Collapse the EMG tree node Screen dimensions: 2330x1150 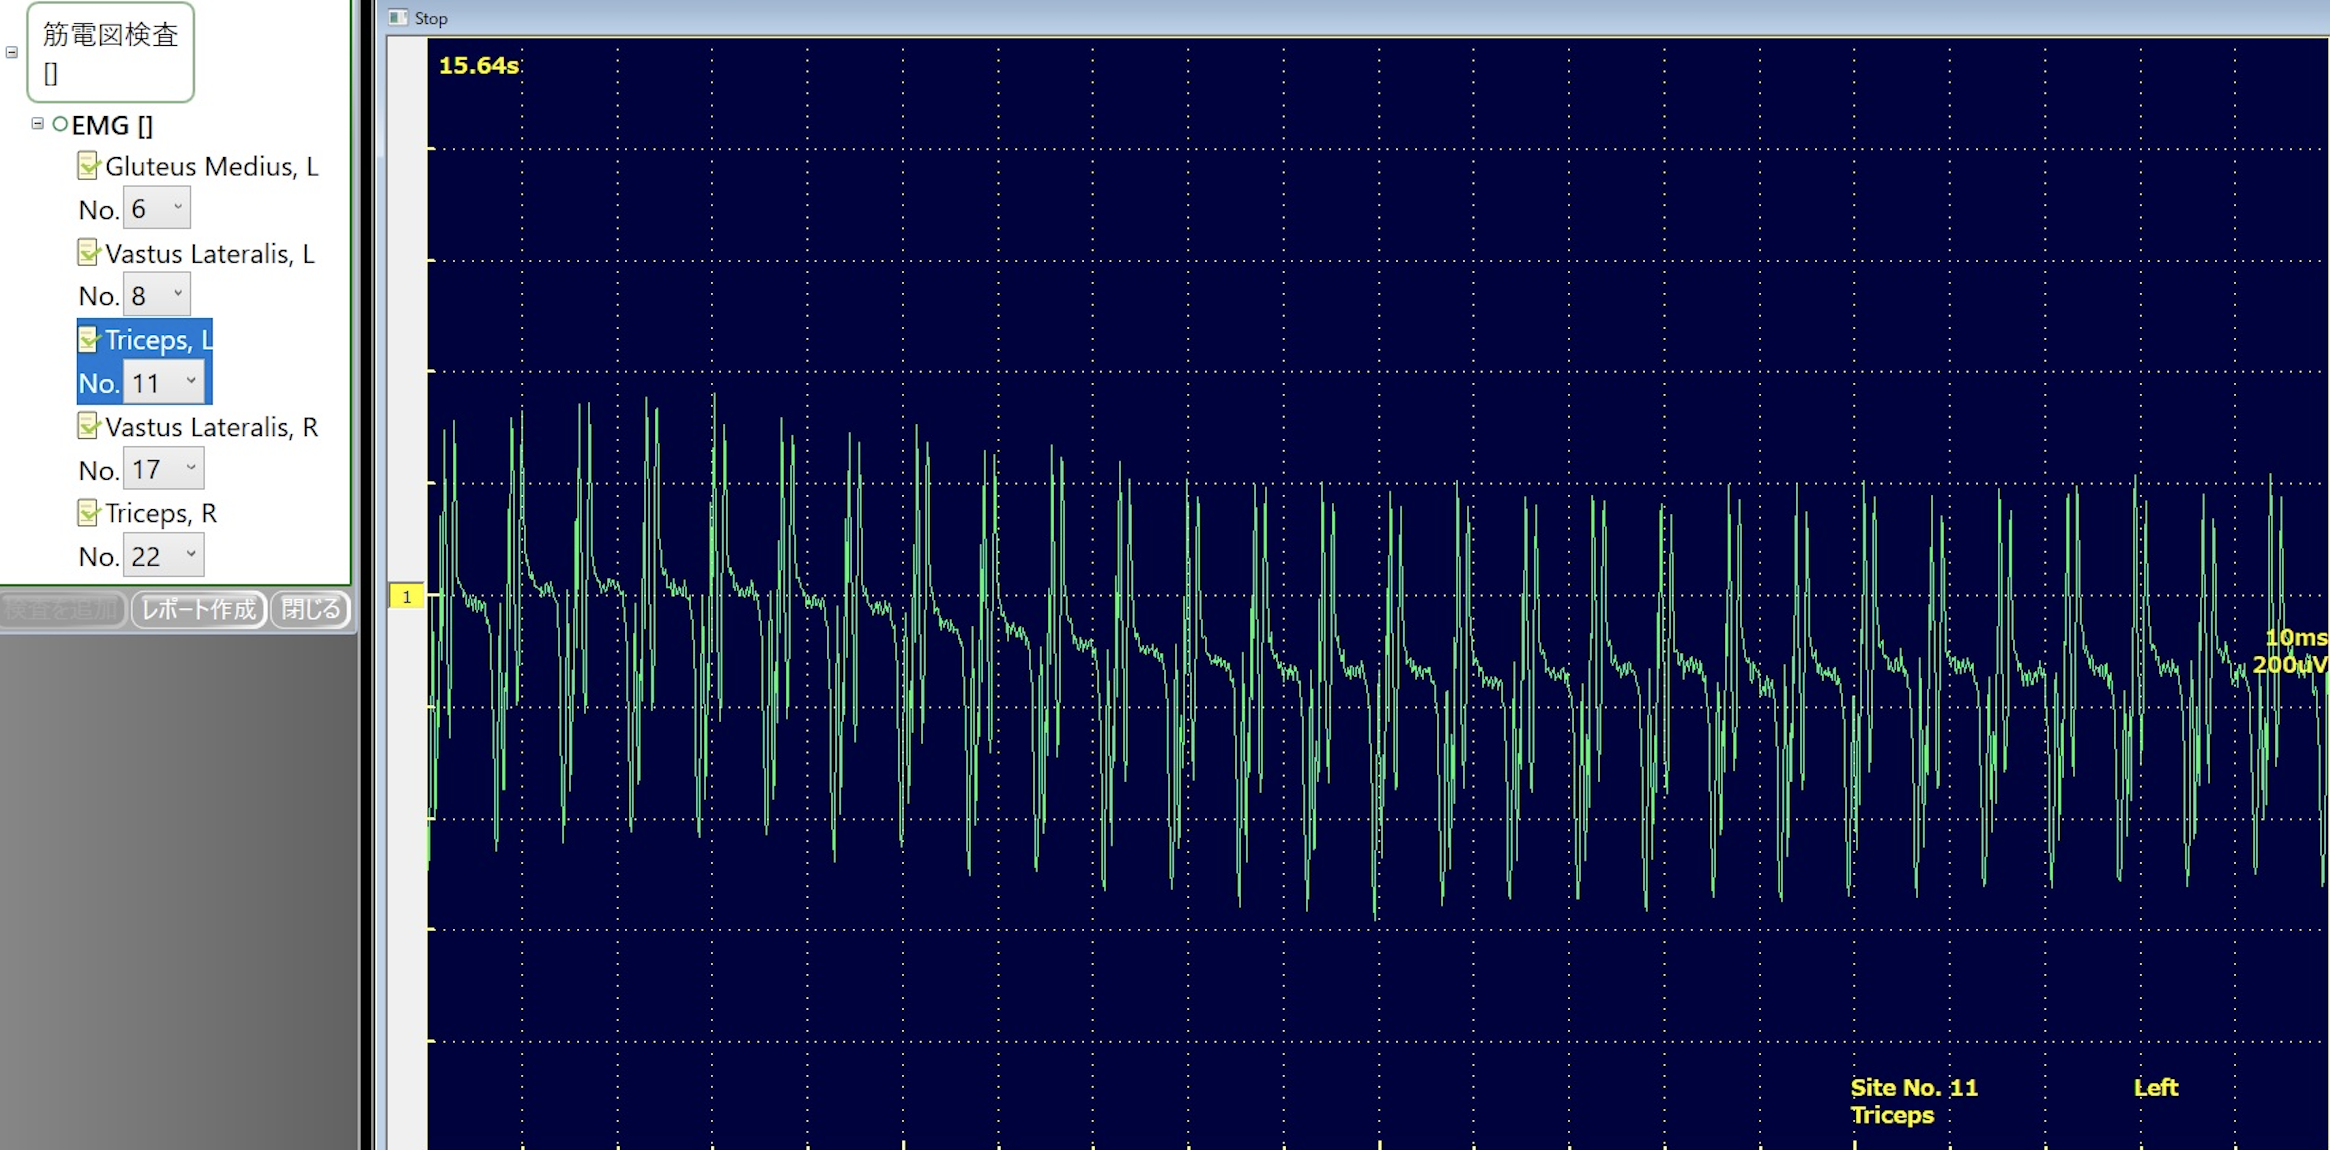(37, 124)
